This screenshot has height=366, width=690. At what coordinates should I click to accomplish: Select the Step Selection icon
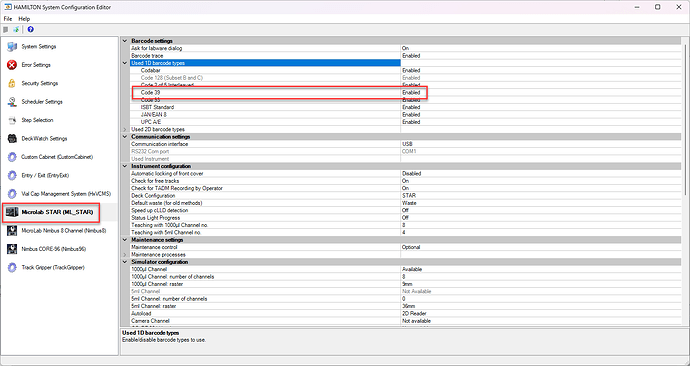pyautogui.click(x=12, y=120)
